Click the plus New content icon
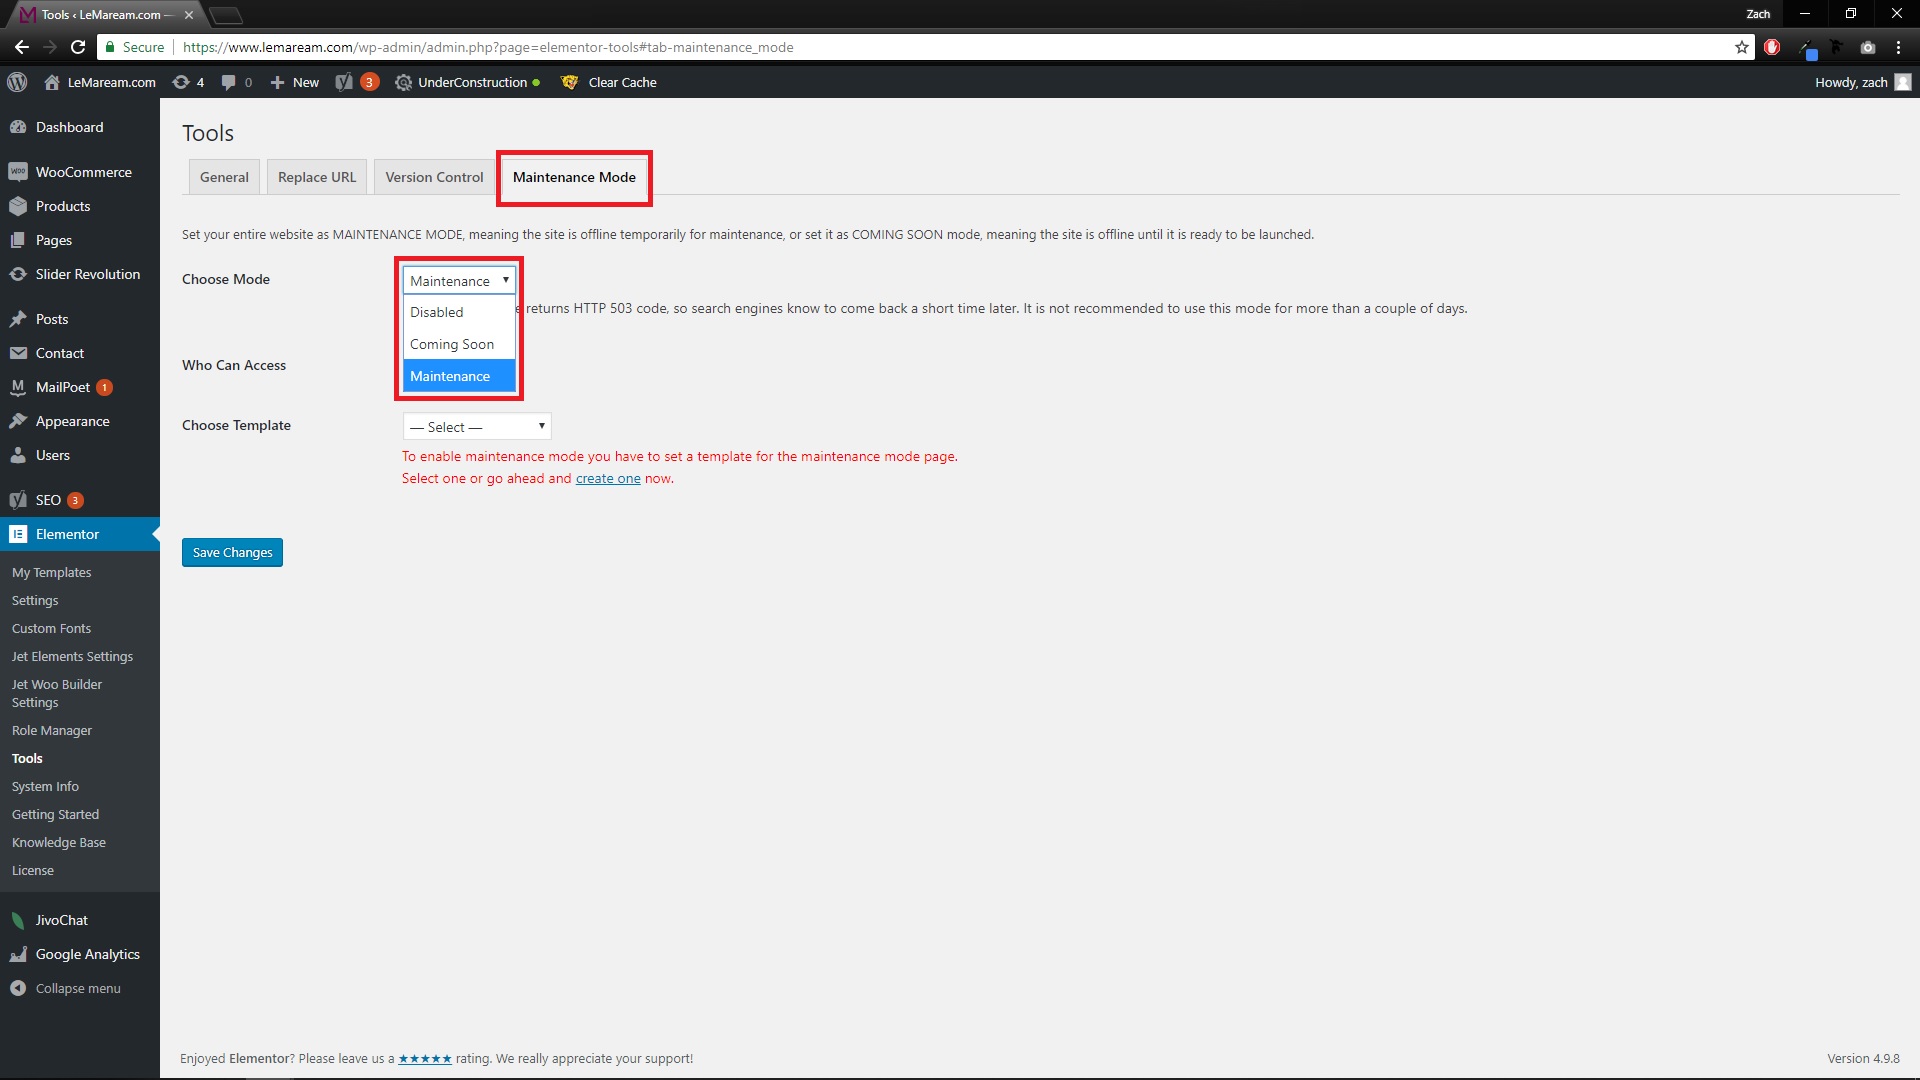The width and height of the screenshot is (1920, 1080). coord(277,82)
